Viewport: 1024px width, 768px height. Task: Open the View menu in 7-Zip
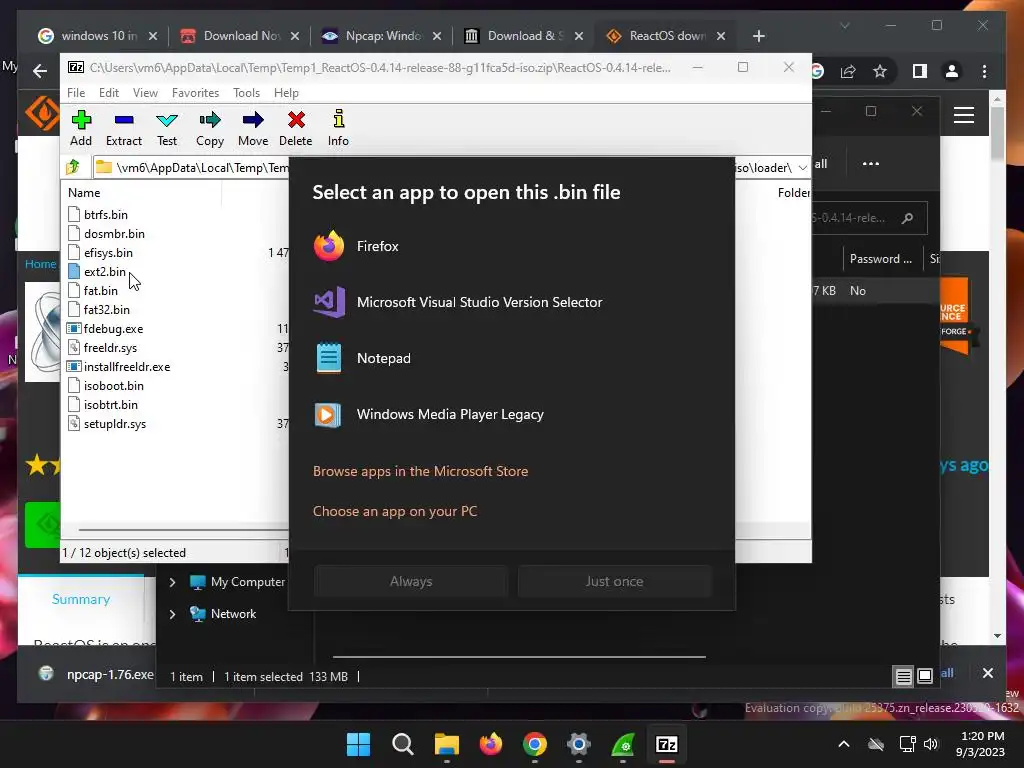(145, 93)
